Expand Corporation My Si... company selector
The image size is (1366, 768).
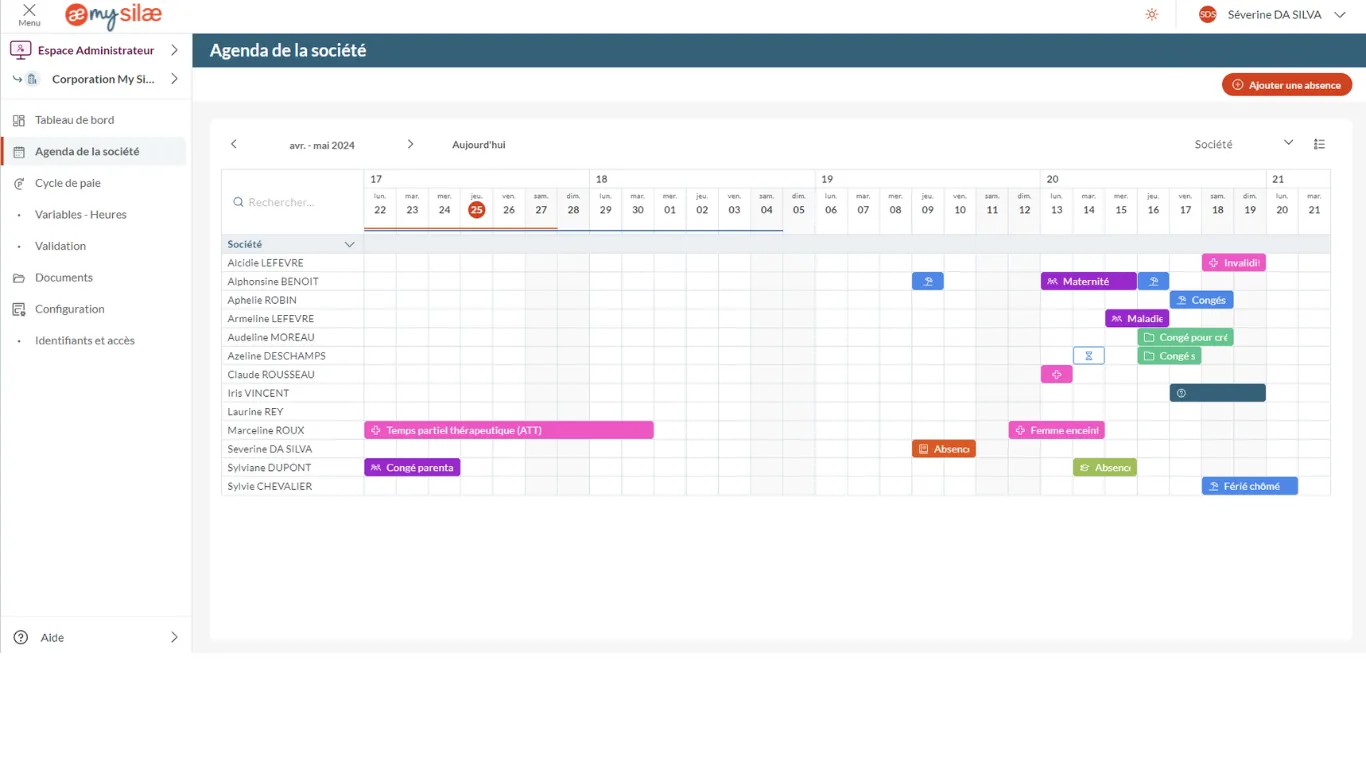point(174,79)
